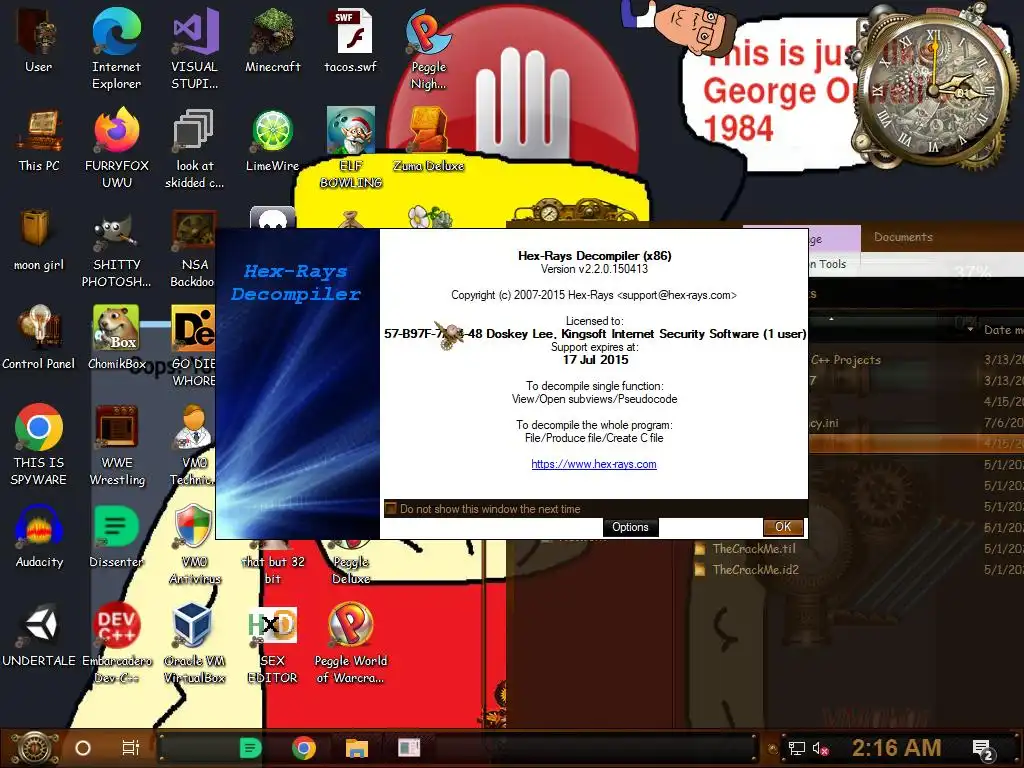Open Chrome from the taskbar
1024x768 pixels.
coord(304,748)
